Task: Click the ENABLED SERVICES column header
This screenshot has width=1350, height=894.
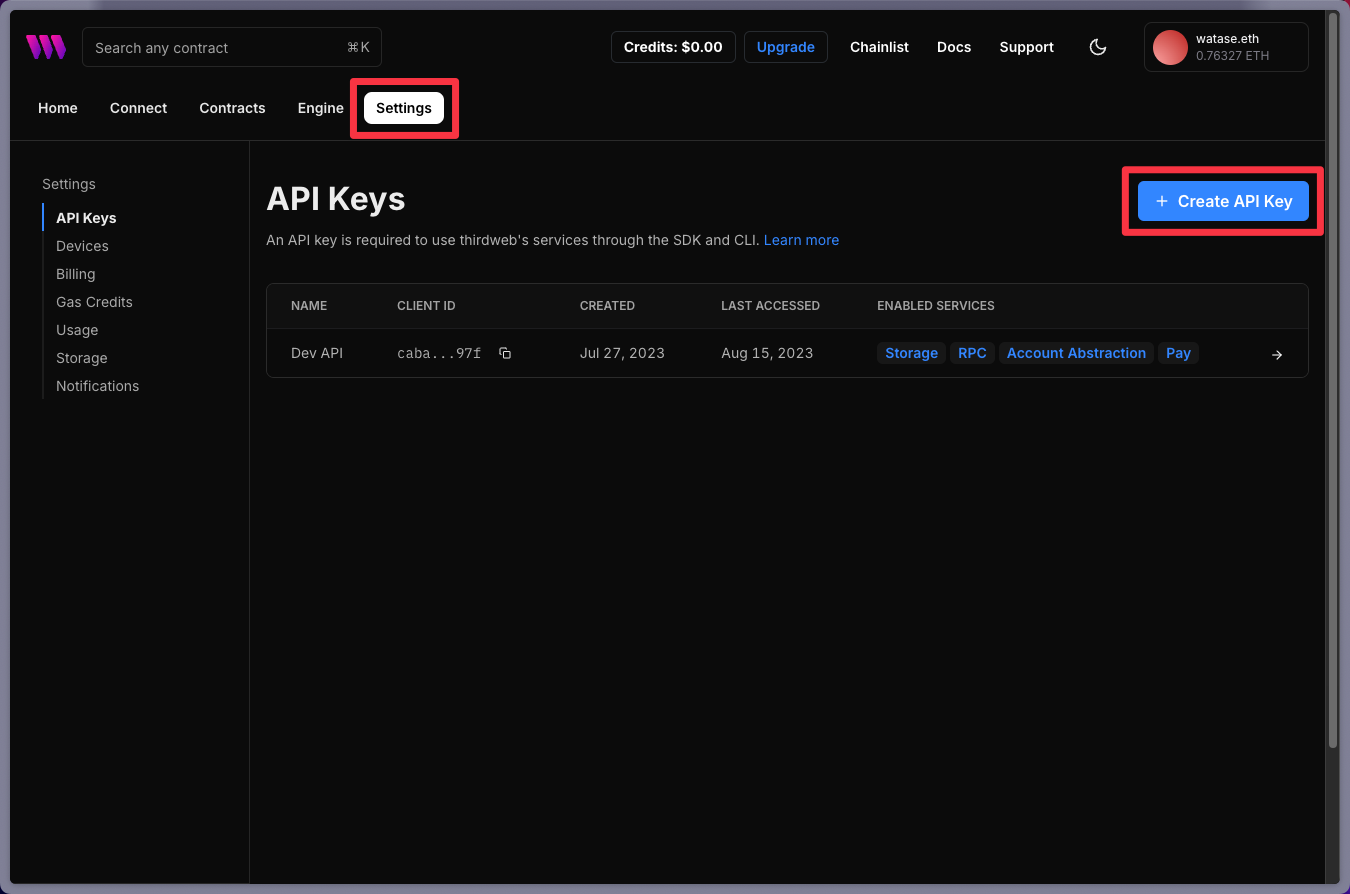Action: coord(936,306)
